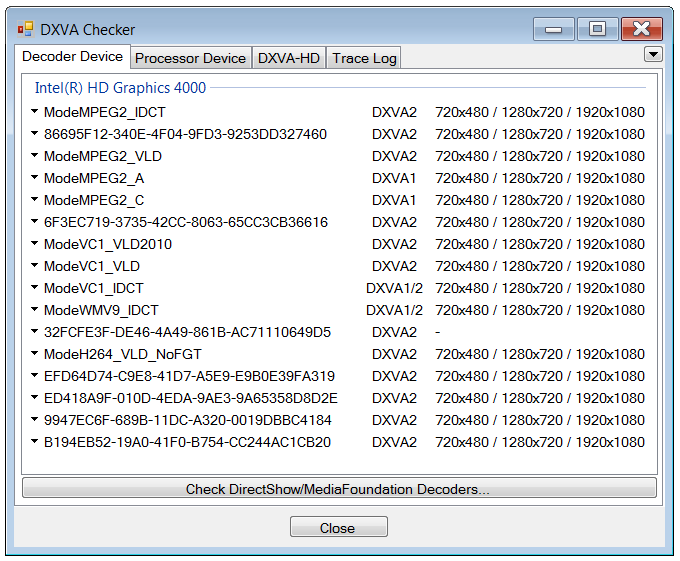Close the window with red X
Image resolution: width=680 pixels, height=561 pixels.
click(642, 29)
